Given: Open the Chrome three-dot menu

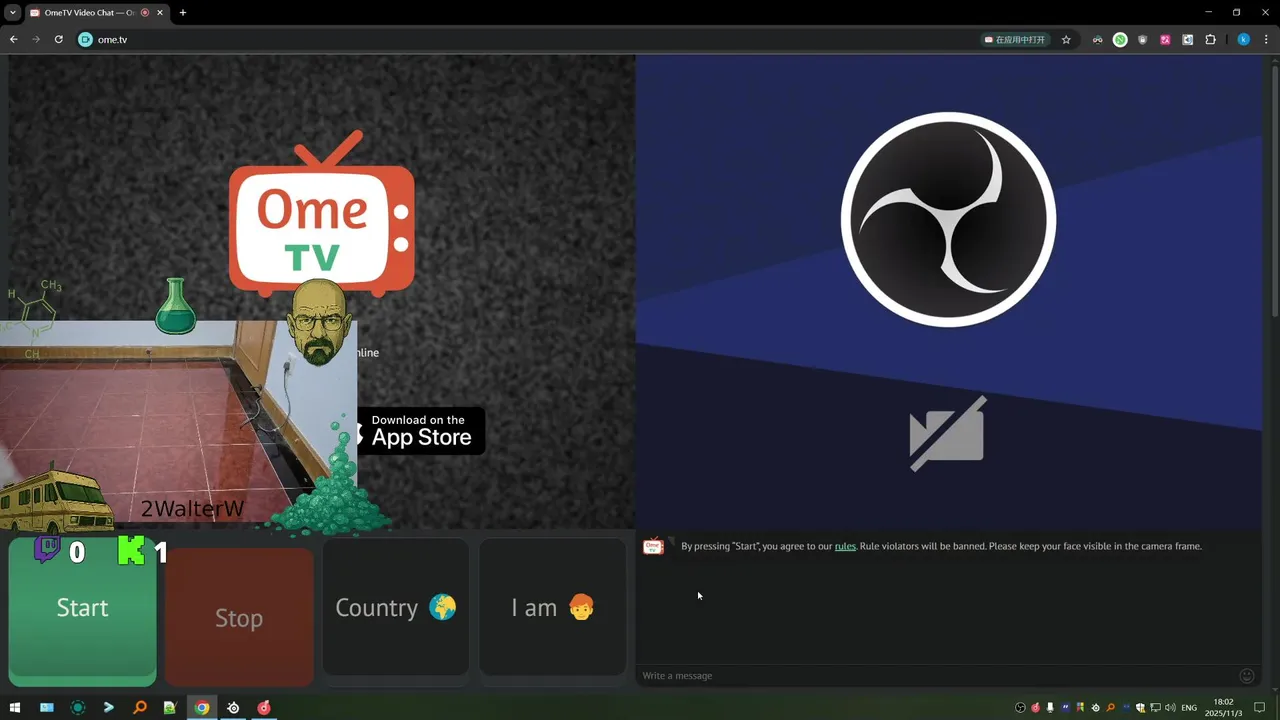Looking at the screenshot, I should (x=1266, y=40).
